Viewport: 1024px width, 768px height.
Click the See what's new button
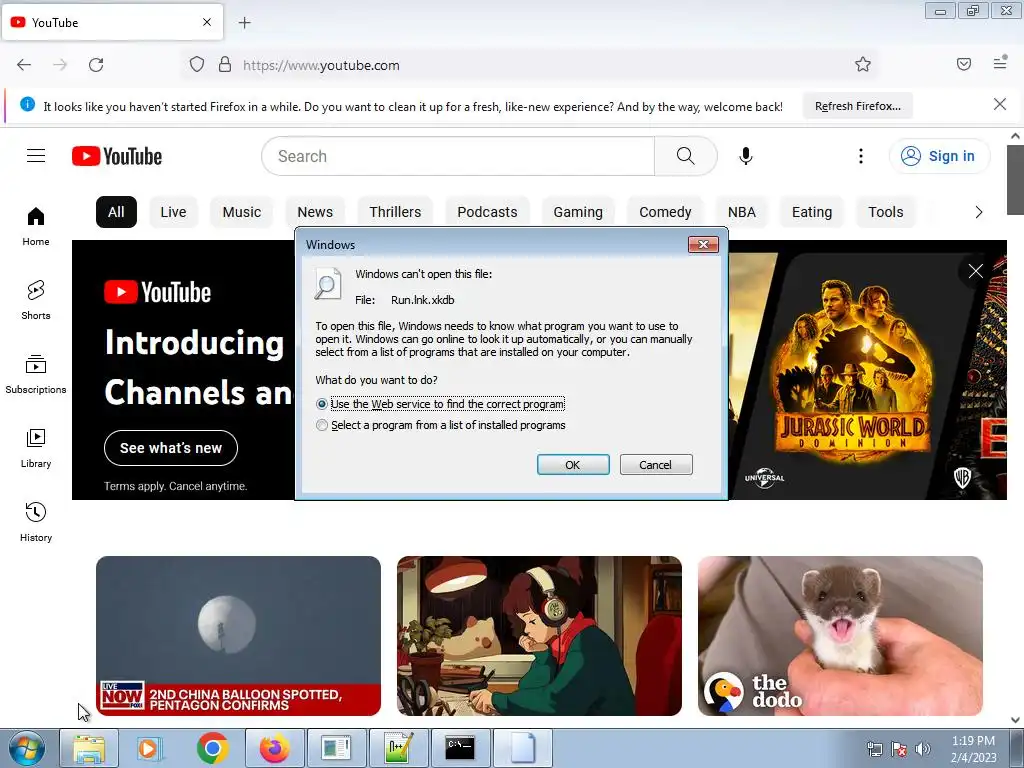pyautogui.click(x=170, y=448)
